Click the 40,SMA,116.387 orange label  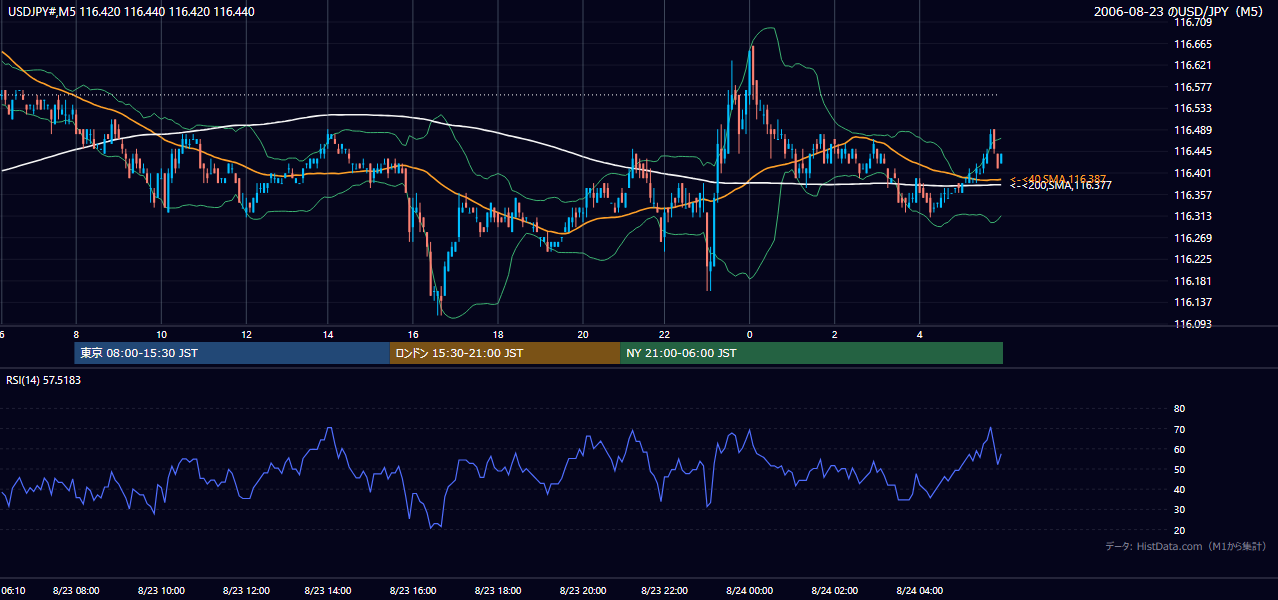pyautogui.click(x=1057, y=179)
